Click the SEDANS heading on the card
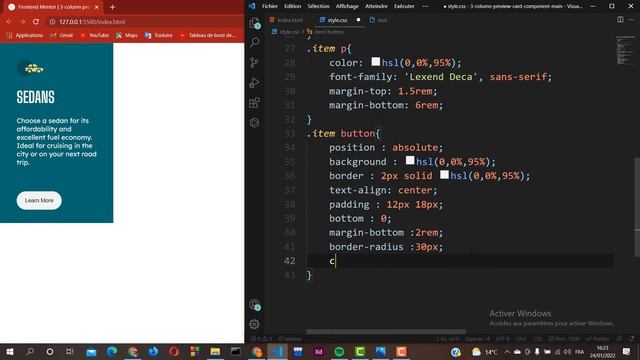640x360 pixels. (x=36, y=97)
